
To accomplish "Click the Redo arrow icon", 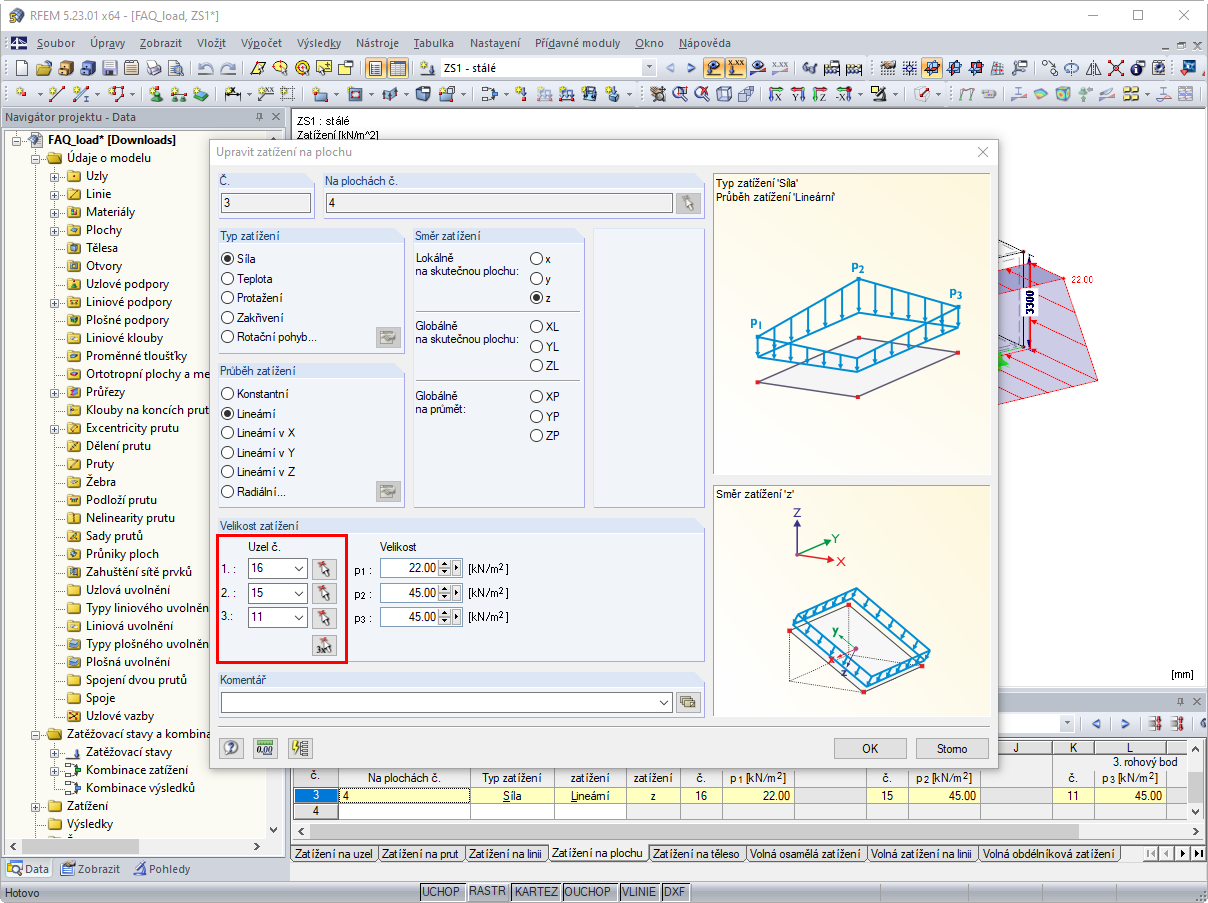I will pos(228,68).
